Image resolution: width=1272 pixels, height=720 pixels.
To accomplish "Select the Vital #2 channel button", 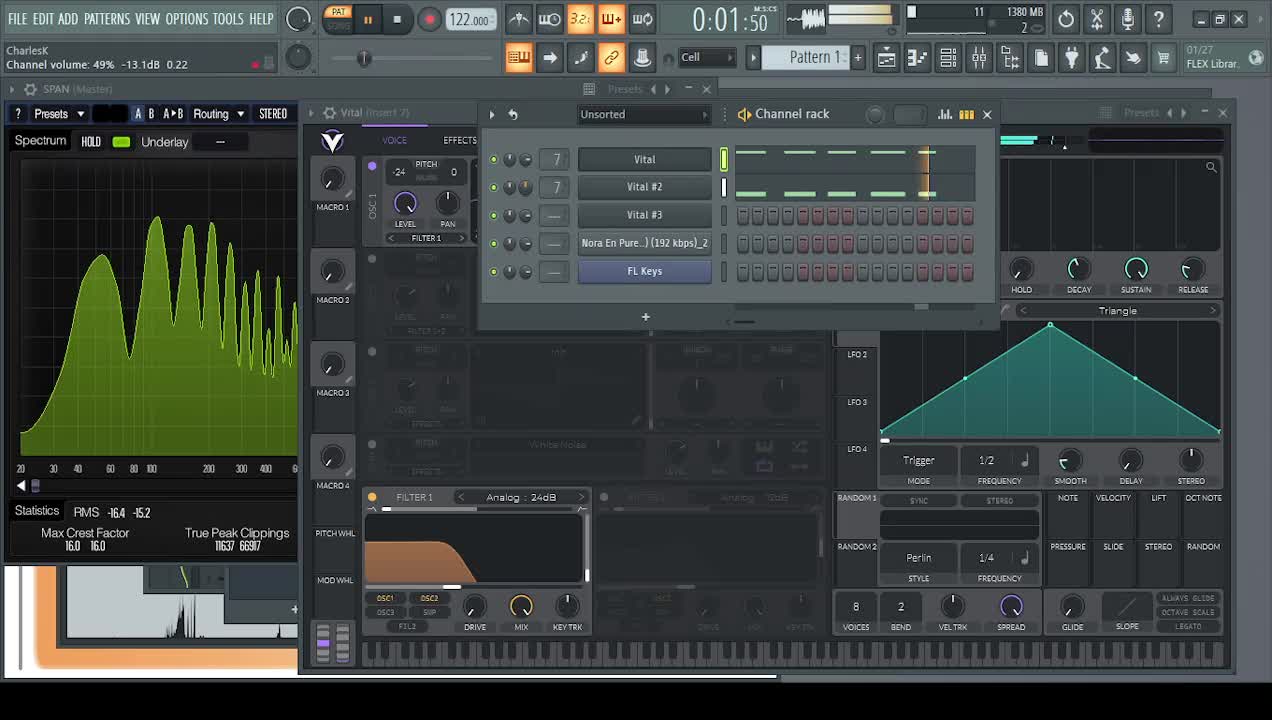I will 644,187.
